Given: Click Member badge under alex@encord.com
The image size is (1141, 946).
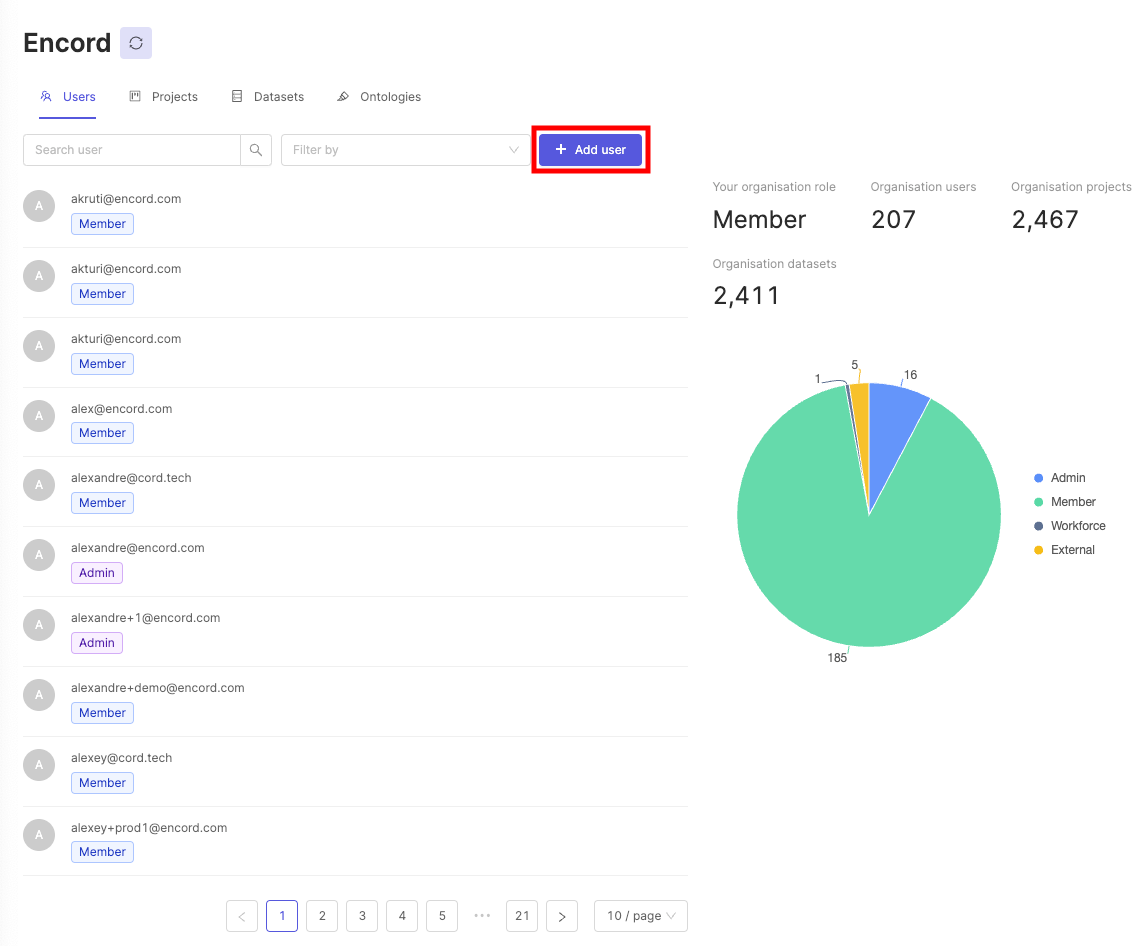Looking at the screenshot, I should (103, 433).
